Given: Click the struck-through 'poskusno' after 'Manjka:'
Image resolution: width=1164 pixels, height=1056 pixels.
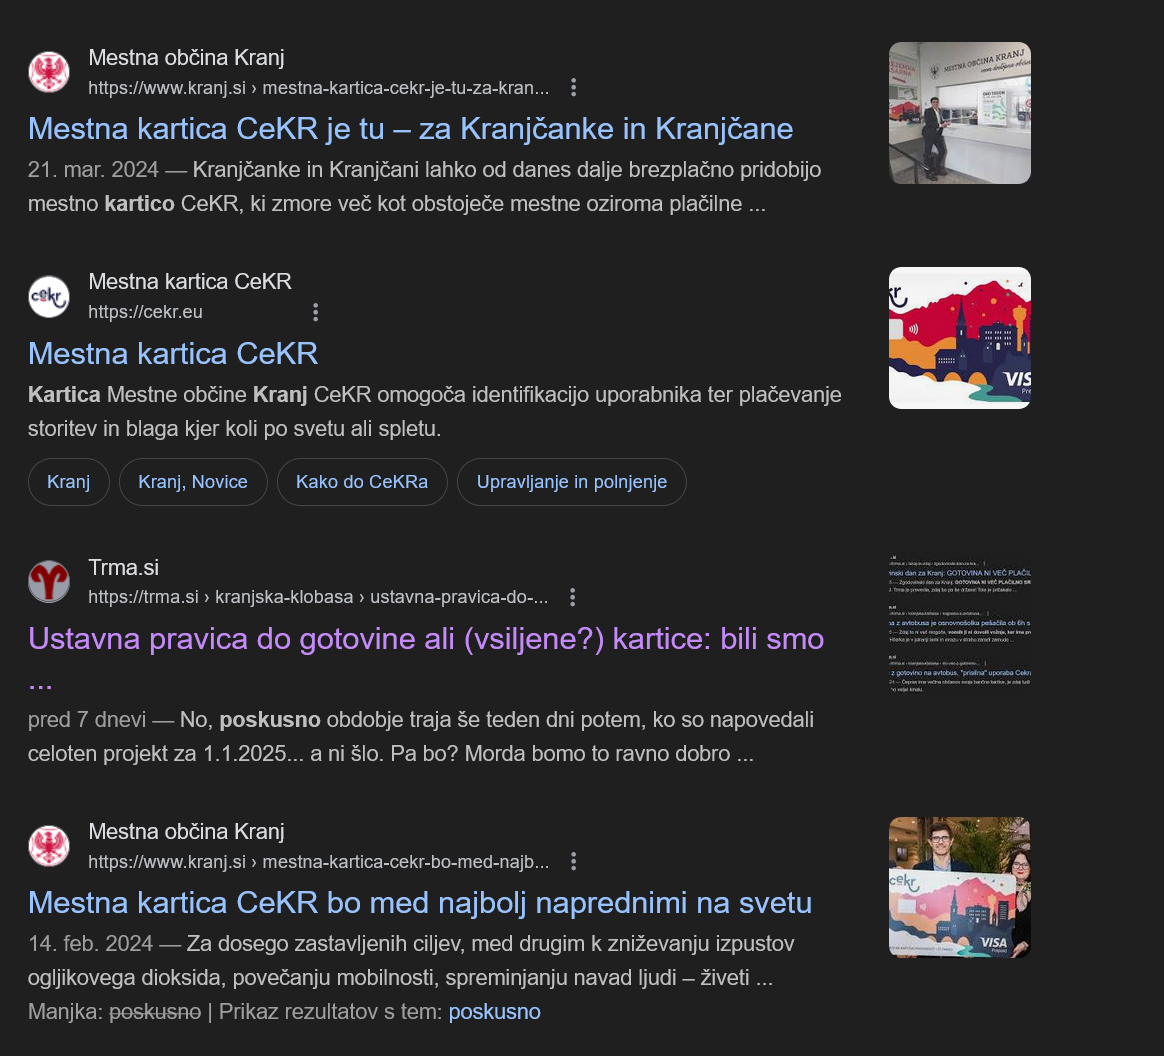Looking at the screenshot, I should (155, 1011).
